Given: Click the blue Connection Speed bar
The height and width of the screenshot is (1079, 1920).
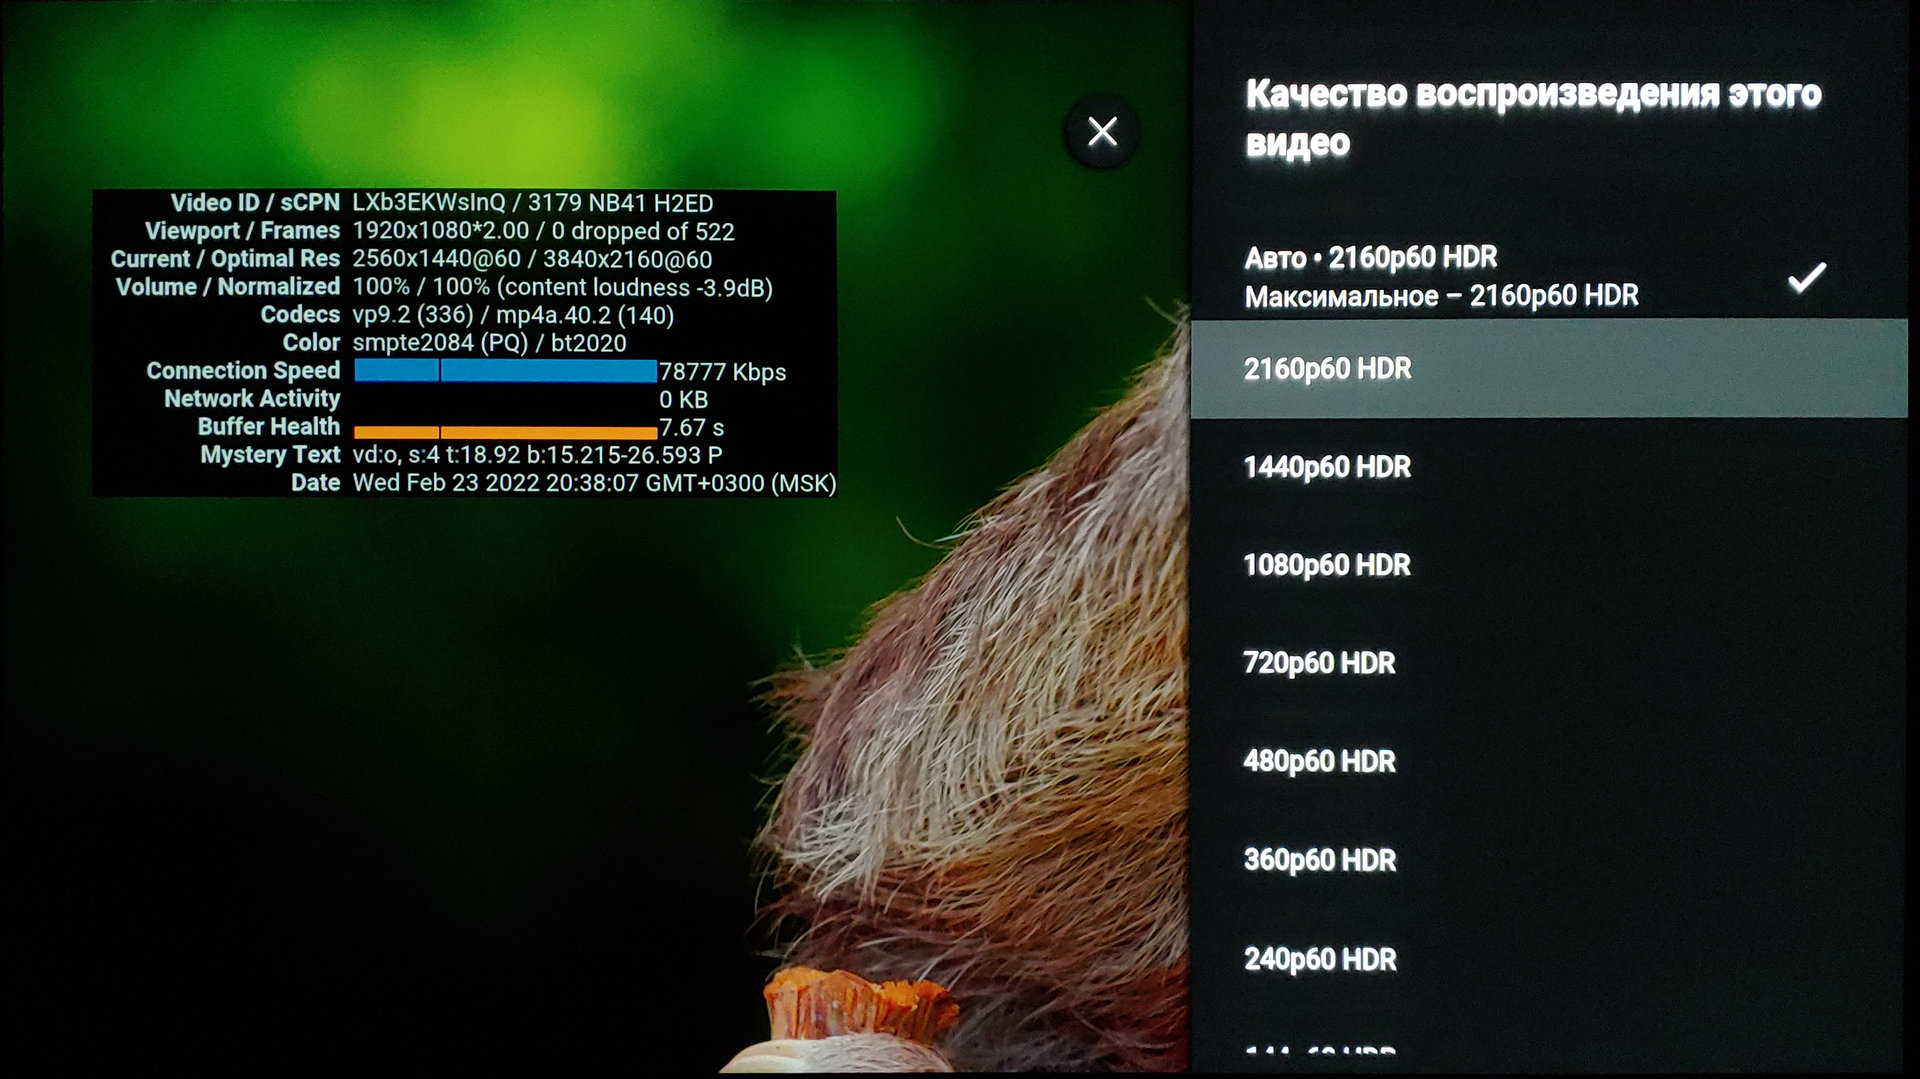Looking at the screenshot, I should (x=505, y=371).
